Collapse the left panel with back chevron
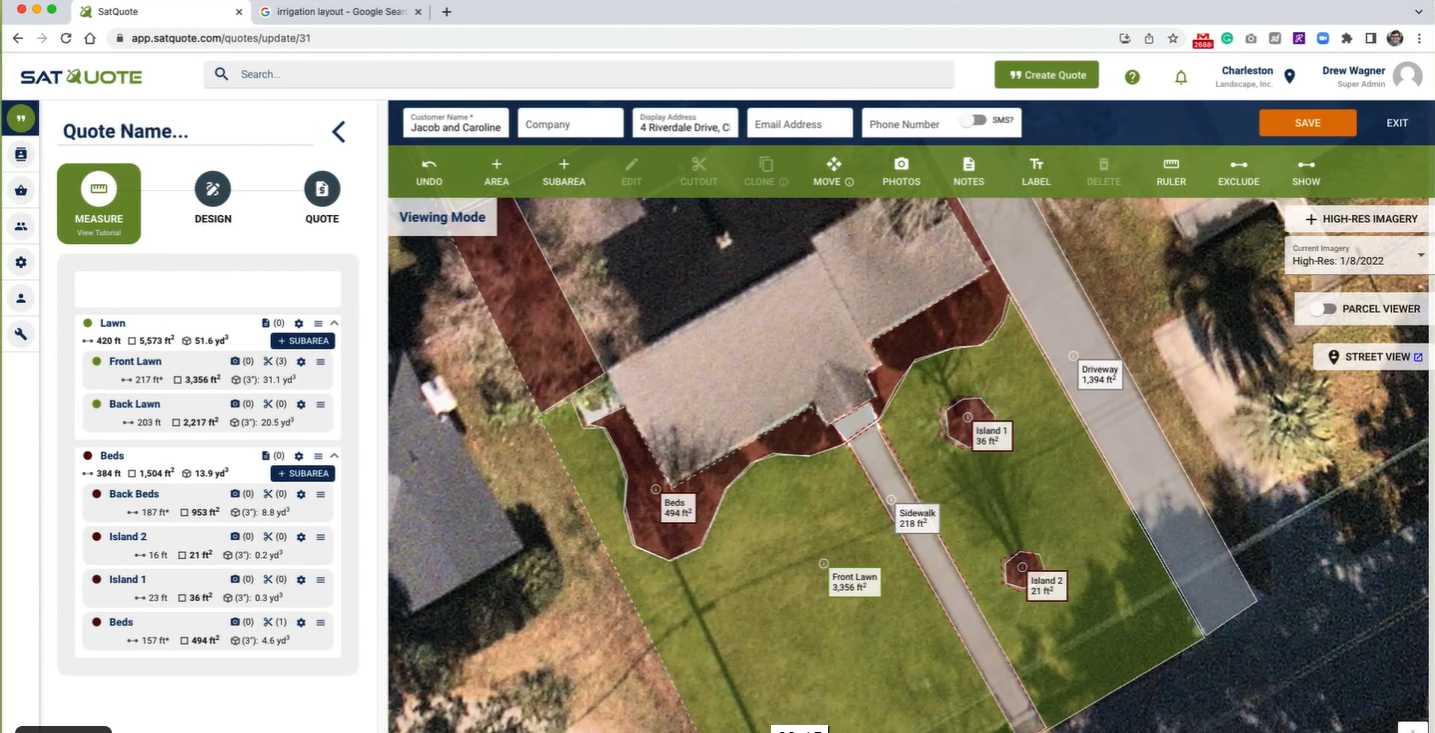 339,132
